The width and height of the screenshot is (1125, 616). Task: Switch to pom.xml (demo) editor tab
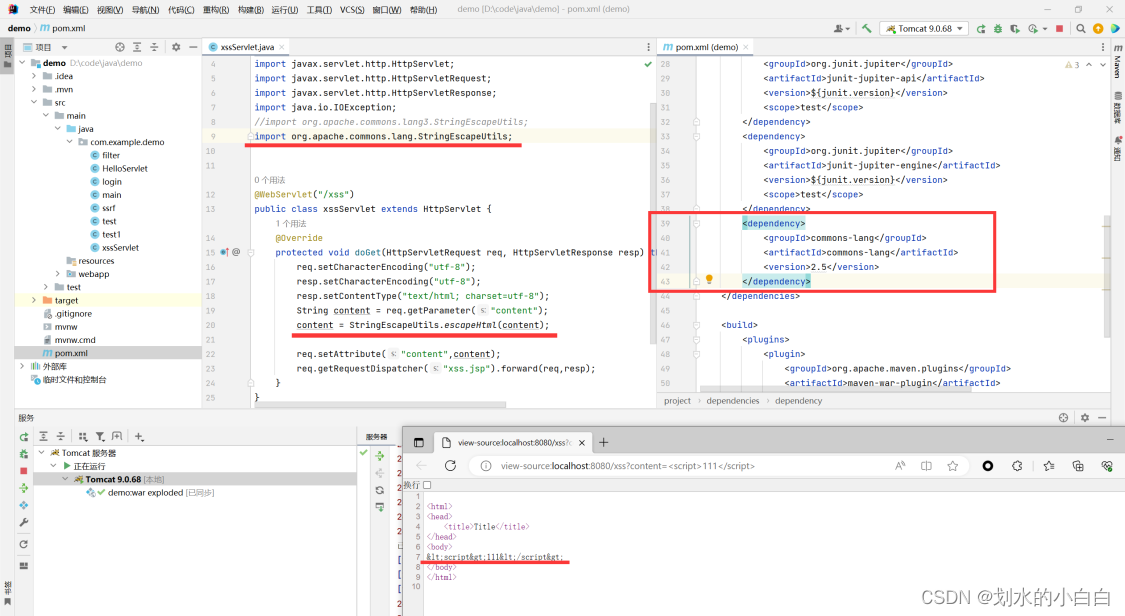tap(707, 47)
